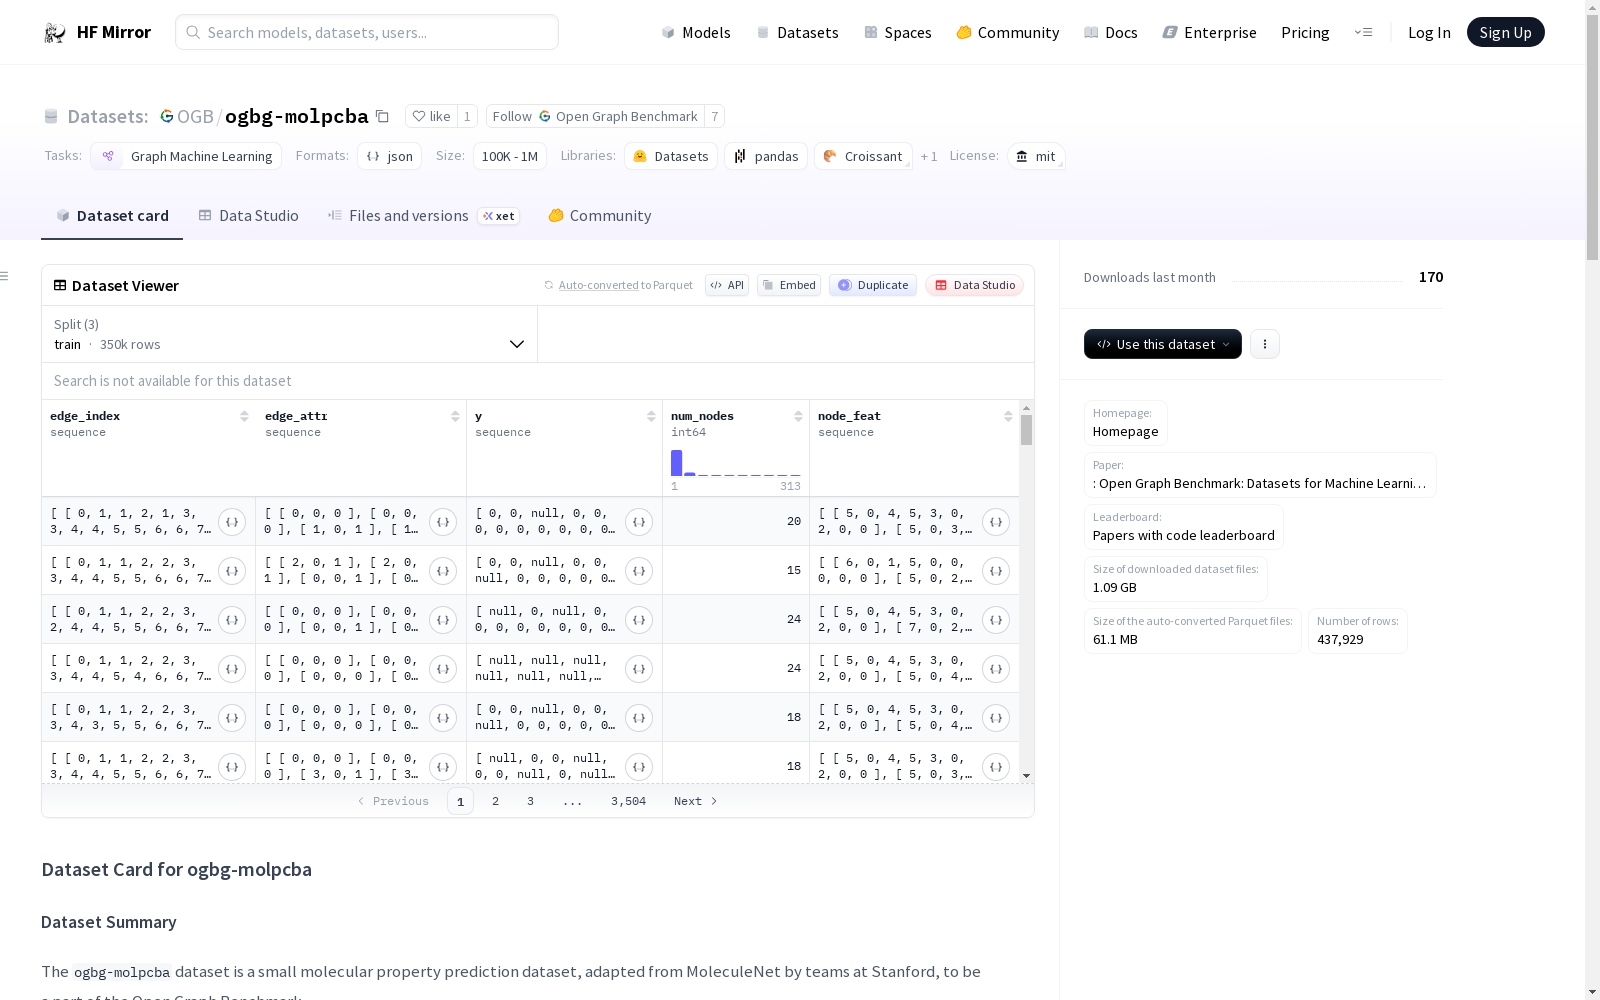
Task: Click the Embed button
Action: tap(789, 285)
